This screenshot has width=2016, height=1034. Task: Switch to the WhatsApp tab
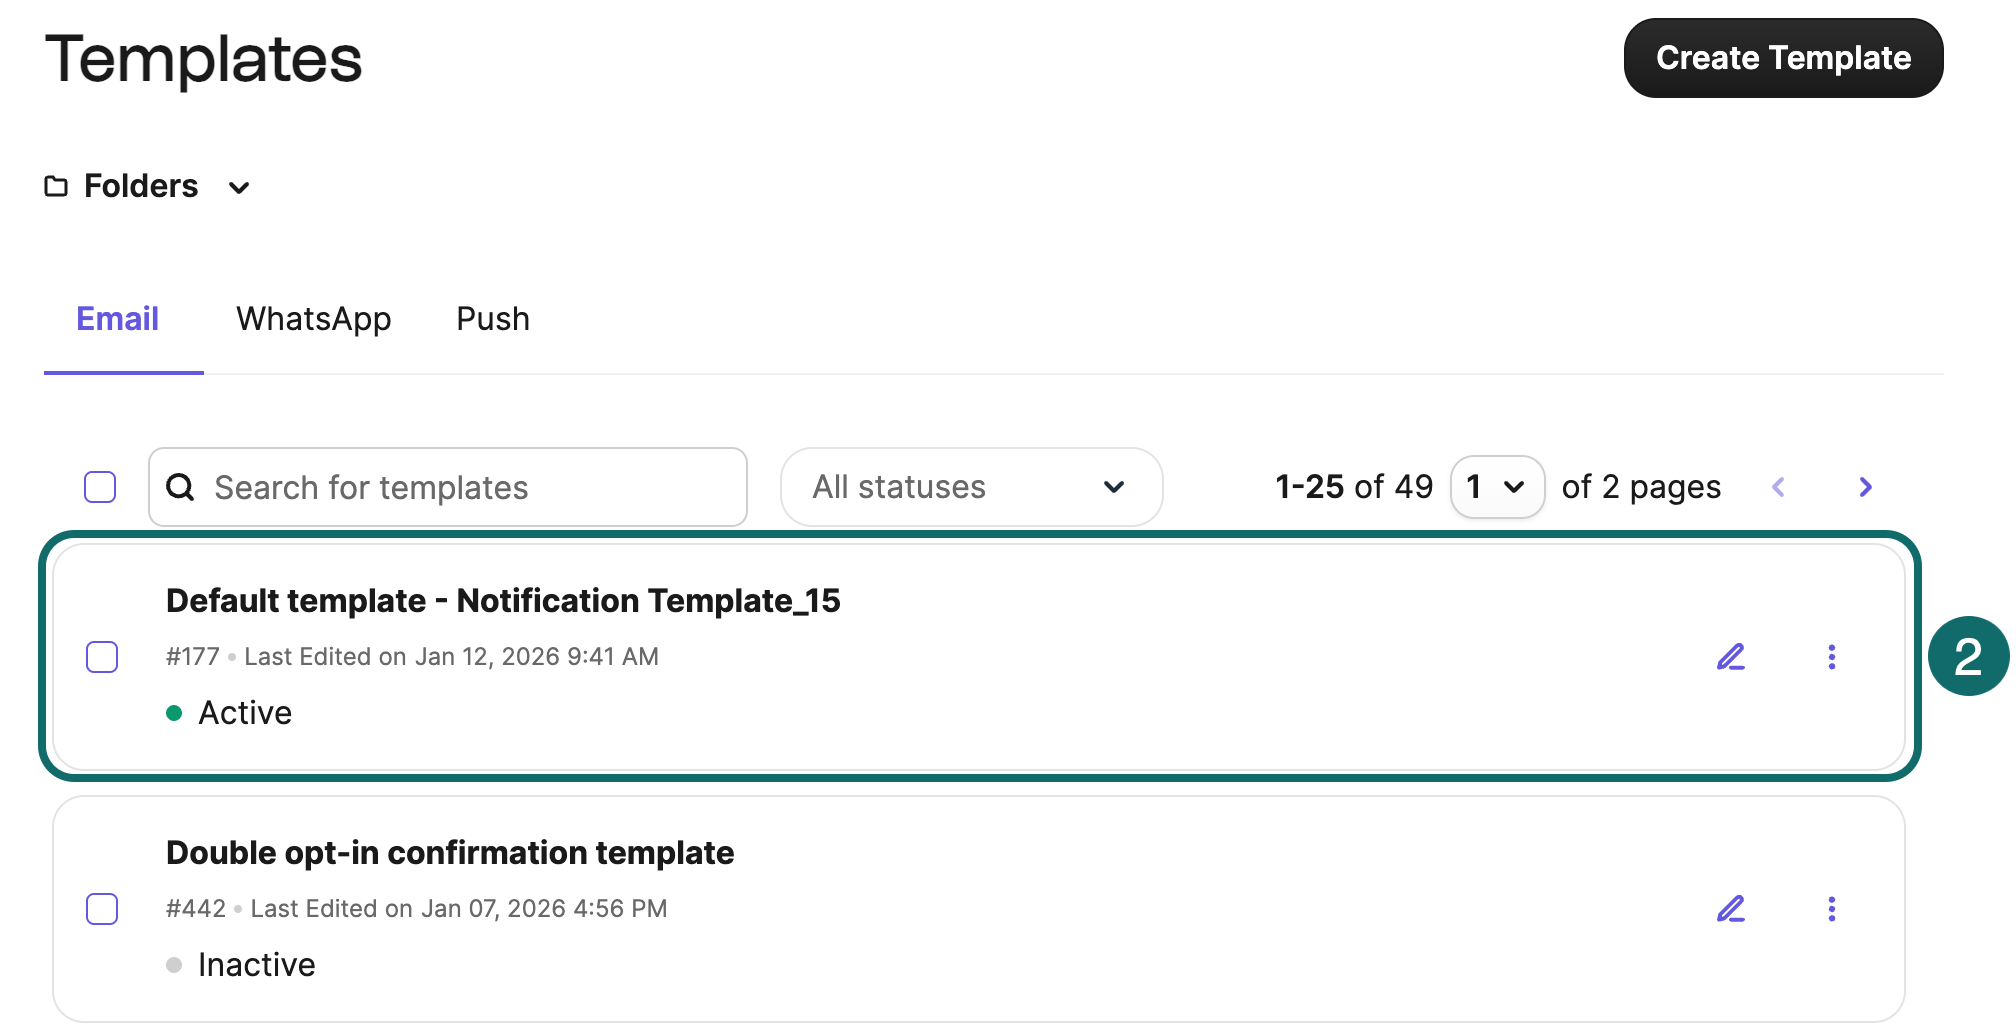(x=313, y=319)
